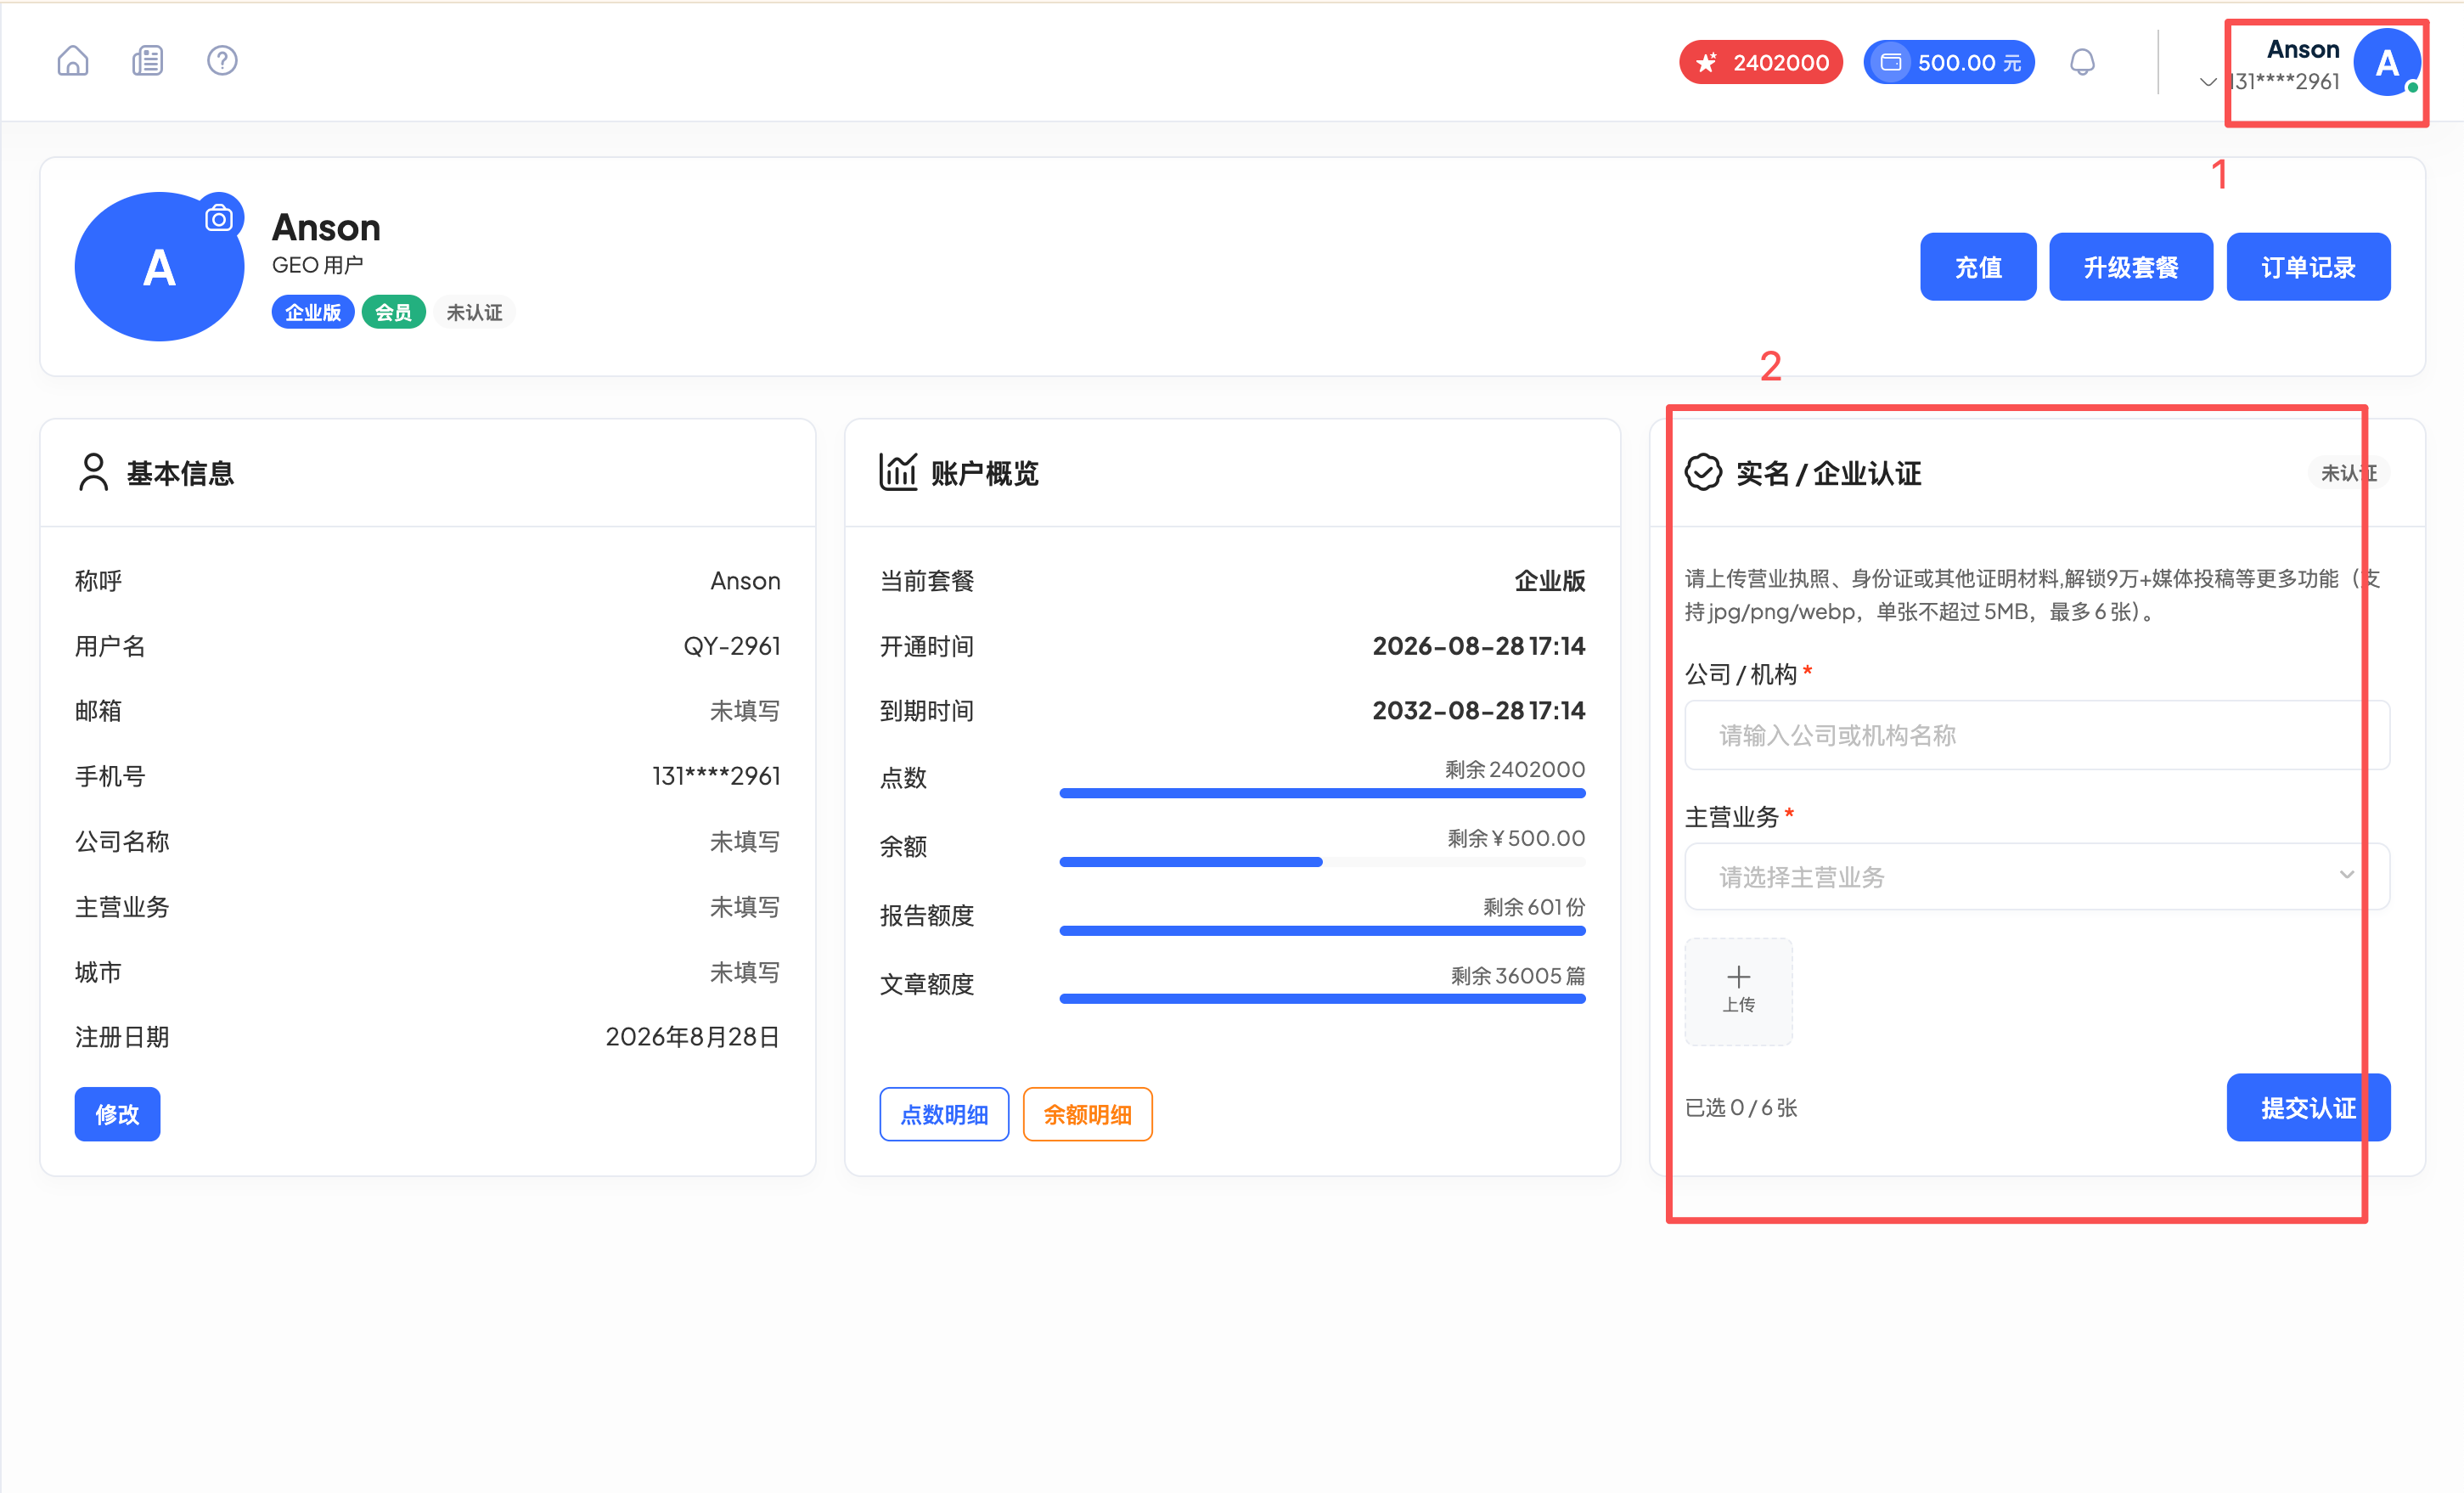Expand the user menu chevron in header

click(x=2207, y=82)
